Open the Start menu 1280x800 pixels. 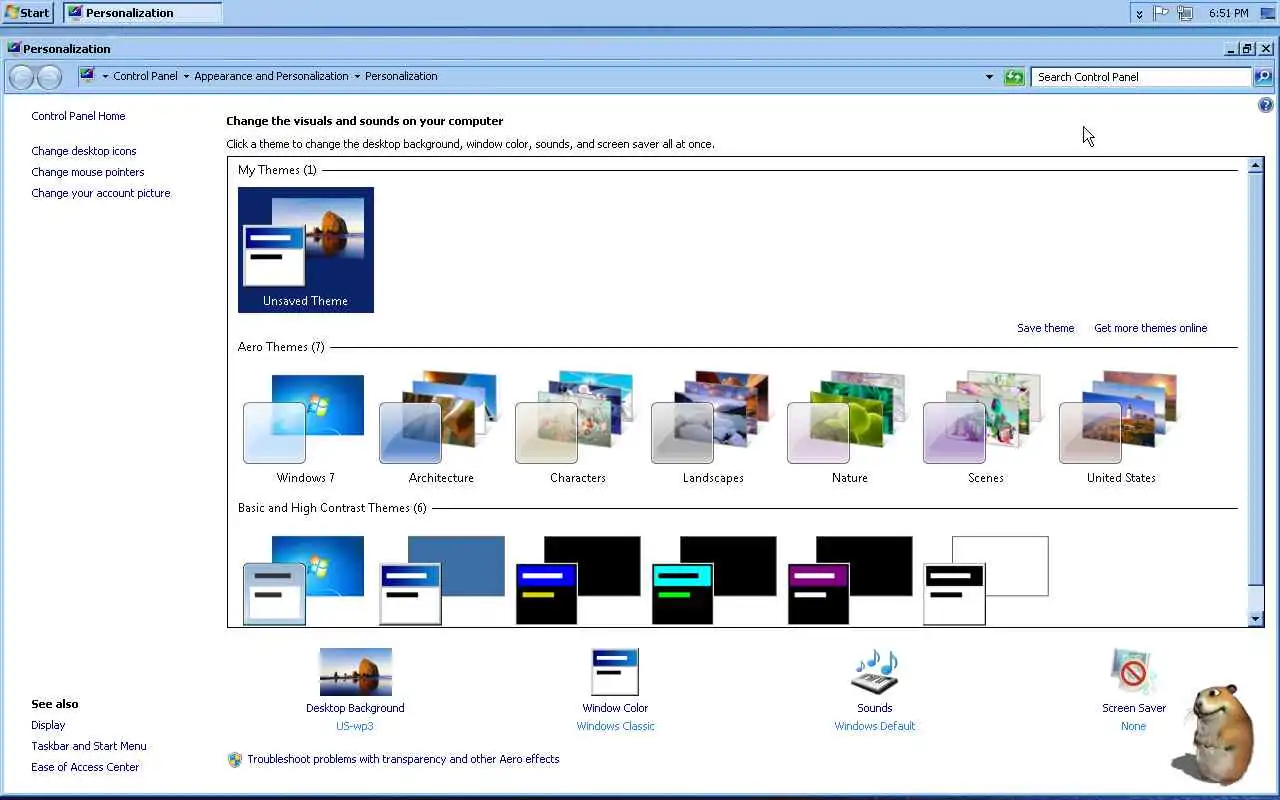tap(28, 13)
